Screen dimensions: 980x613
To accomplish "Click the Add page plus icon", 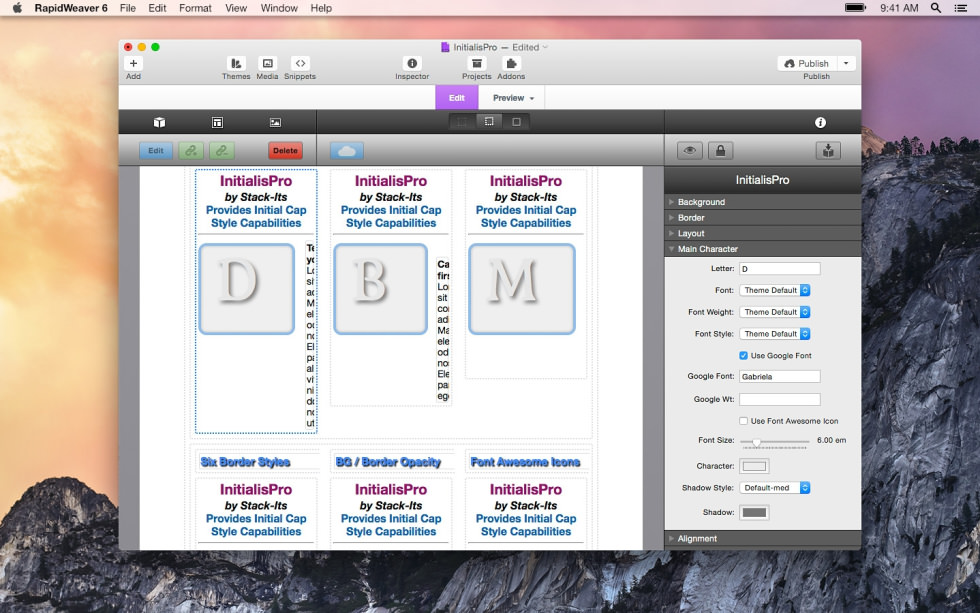I will point(133,64).
